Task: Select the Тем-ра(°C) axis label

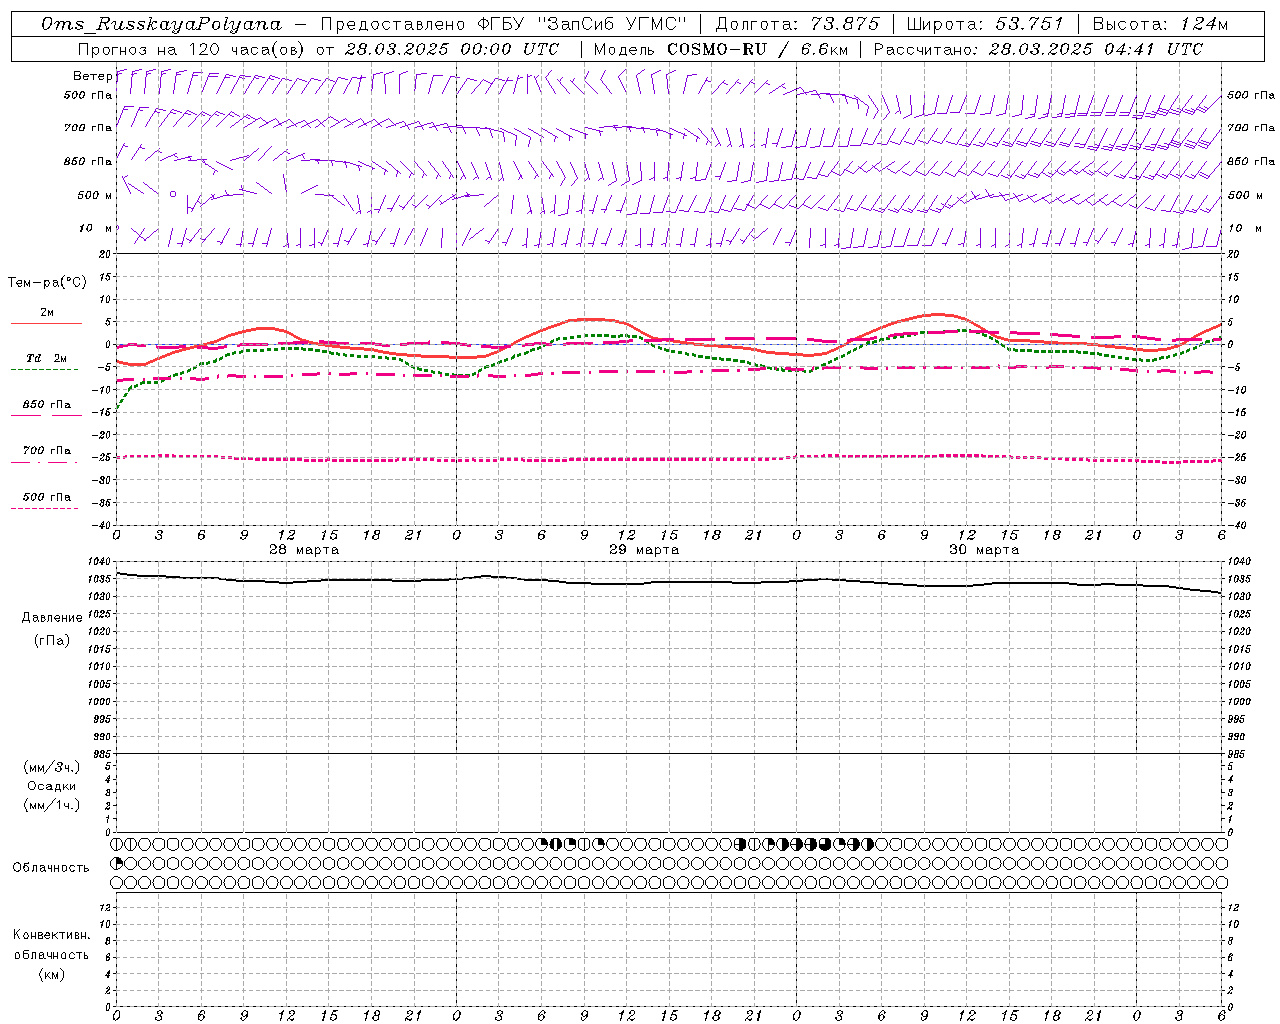Action: 47,283
